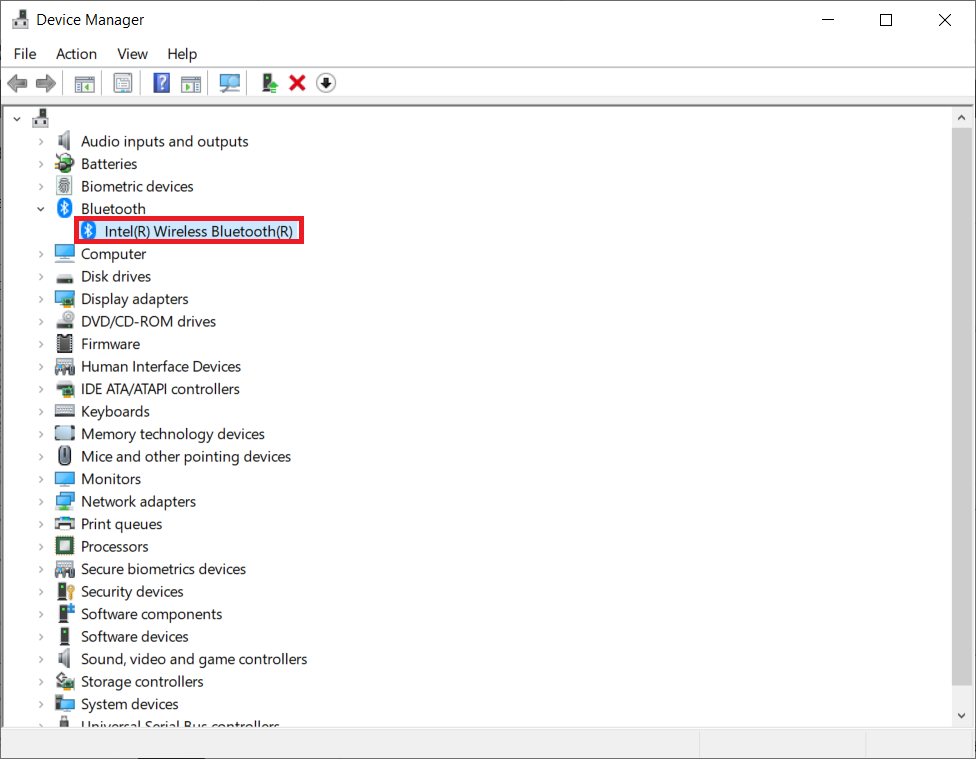Expand the Display adapters category
This screenshot has width=976, height=759.
40,298
